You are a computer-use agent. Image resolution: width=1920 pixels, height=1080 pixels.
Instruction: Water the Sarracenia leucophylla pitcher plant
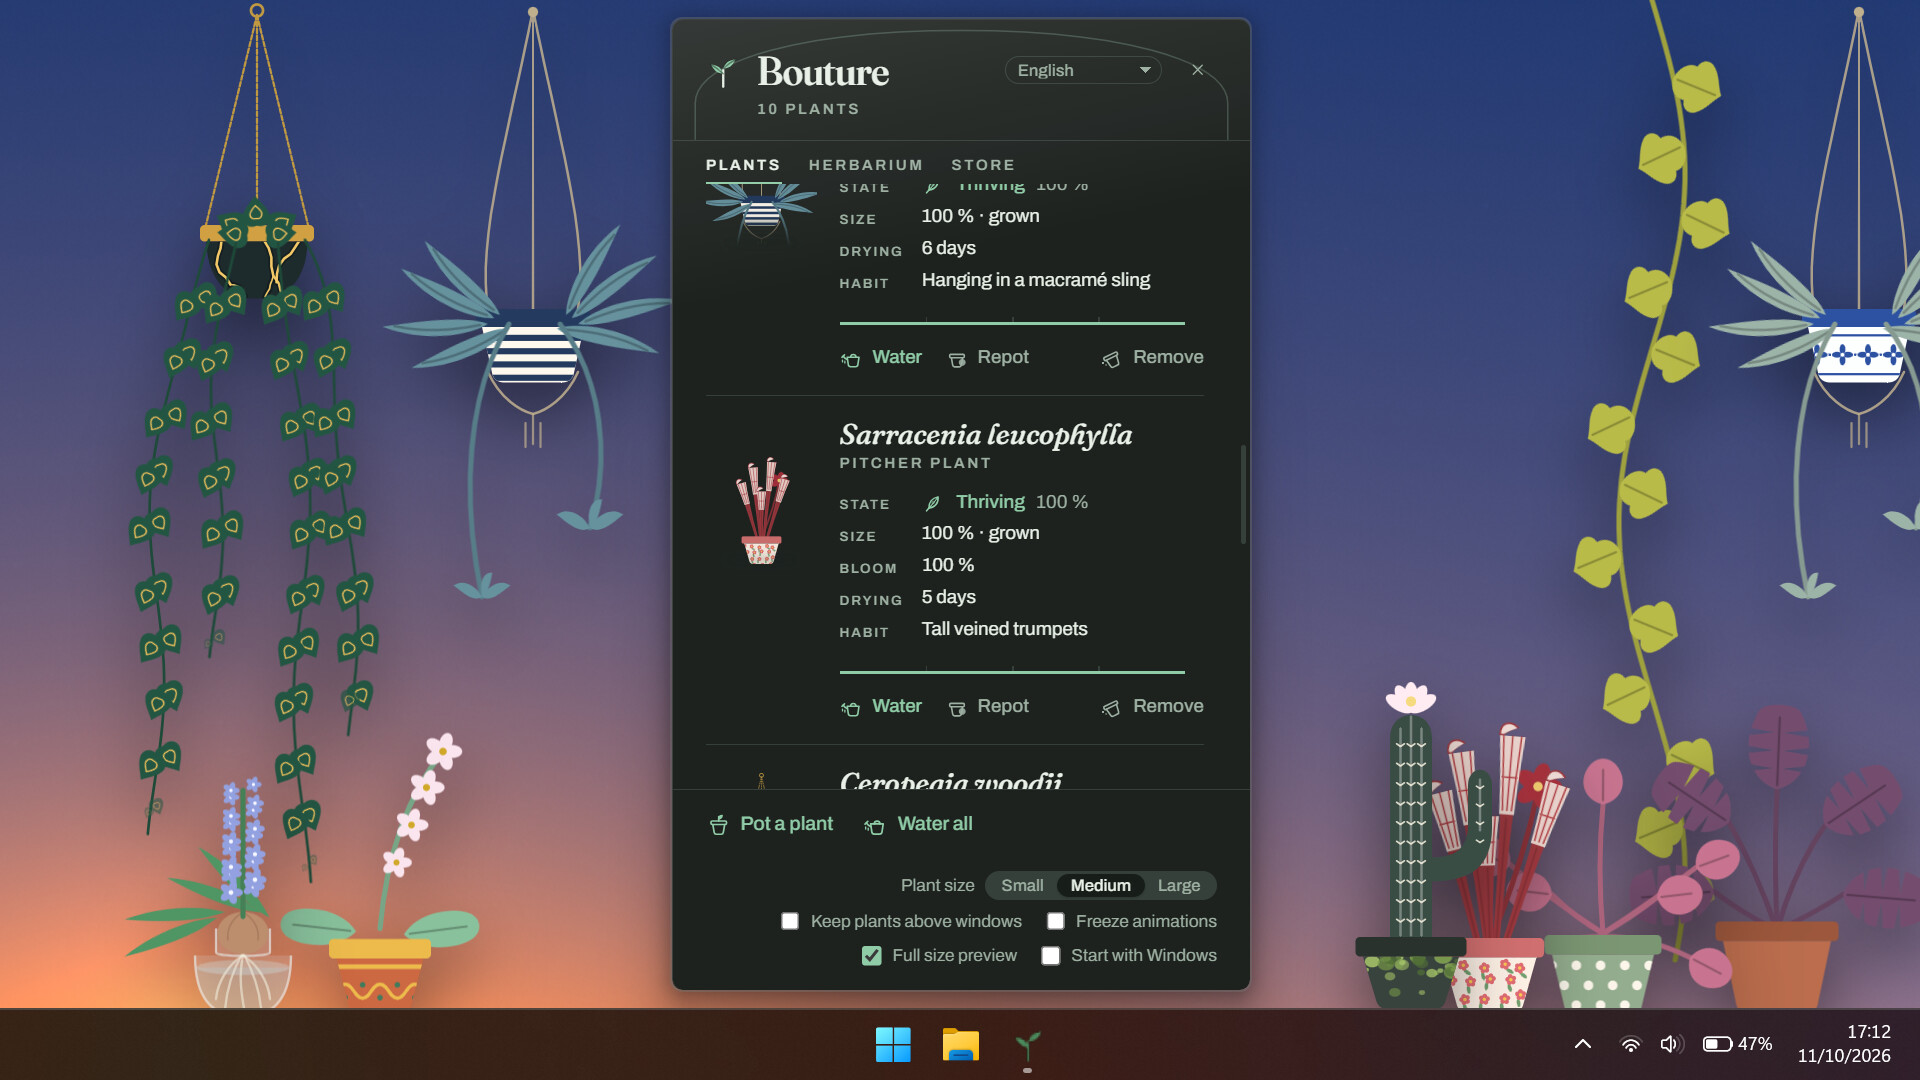click(x=881, y=707)
